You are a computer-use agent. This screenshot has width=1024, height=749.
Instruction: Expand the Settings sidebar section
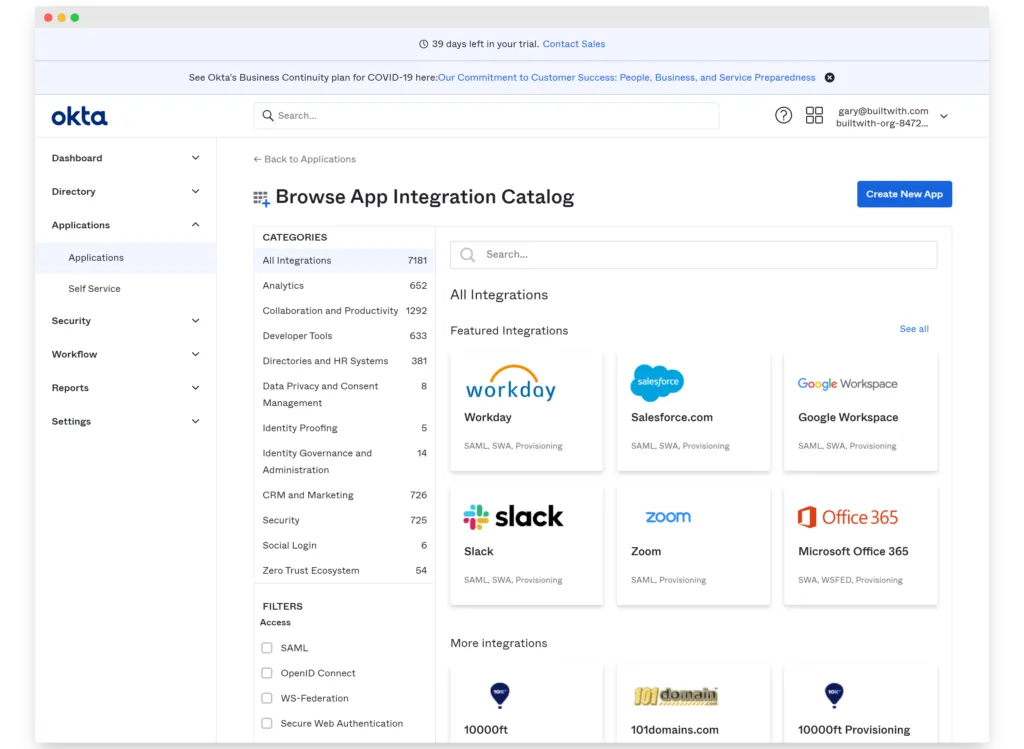point(125,421)
